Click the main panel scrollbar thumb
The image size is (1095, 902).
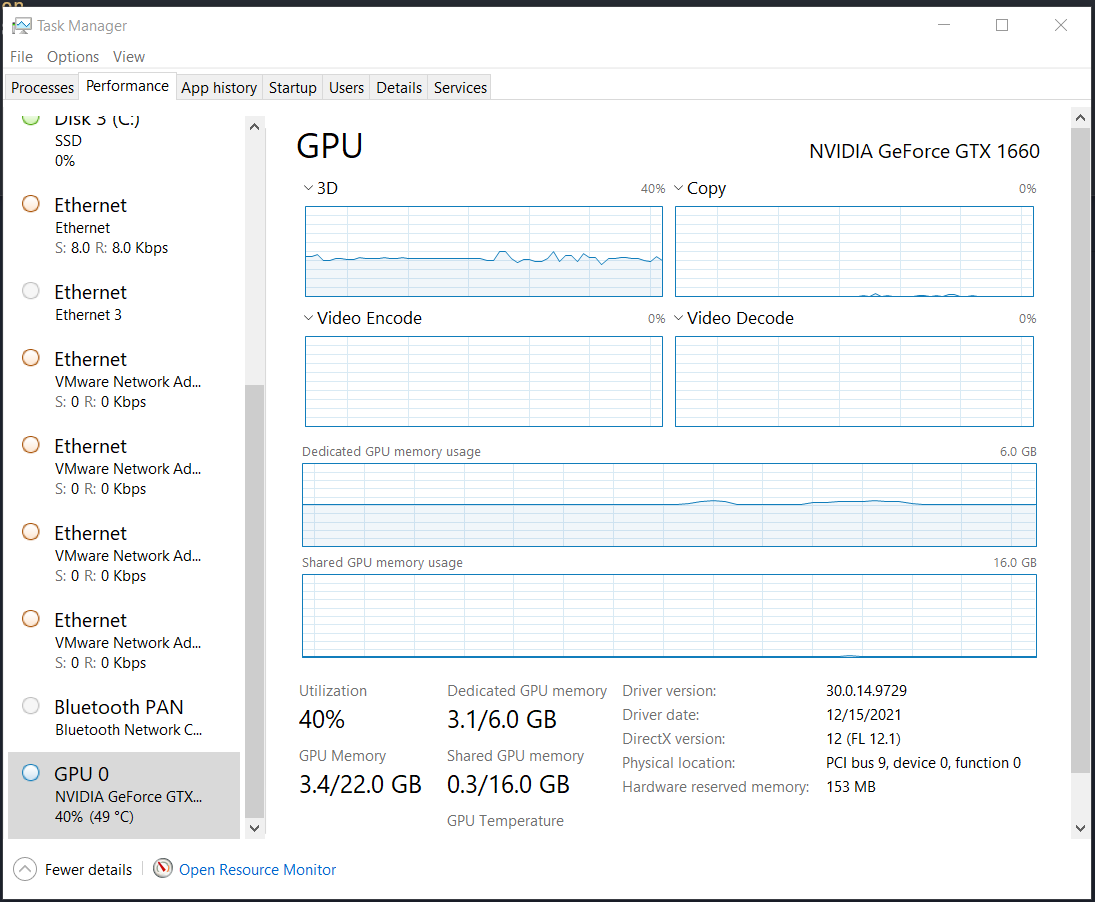pos(1080,450)
